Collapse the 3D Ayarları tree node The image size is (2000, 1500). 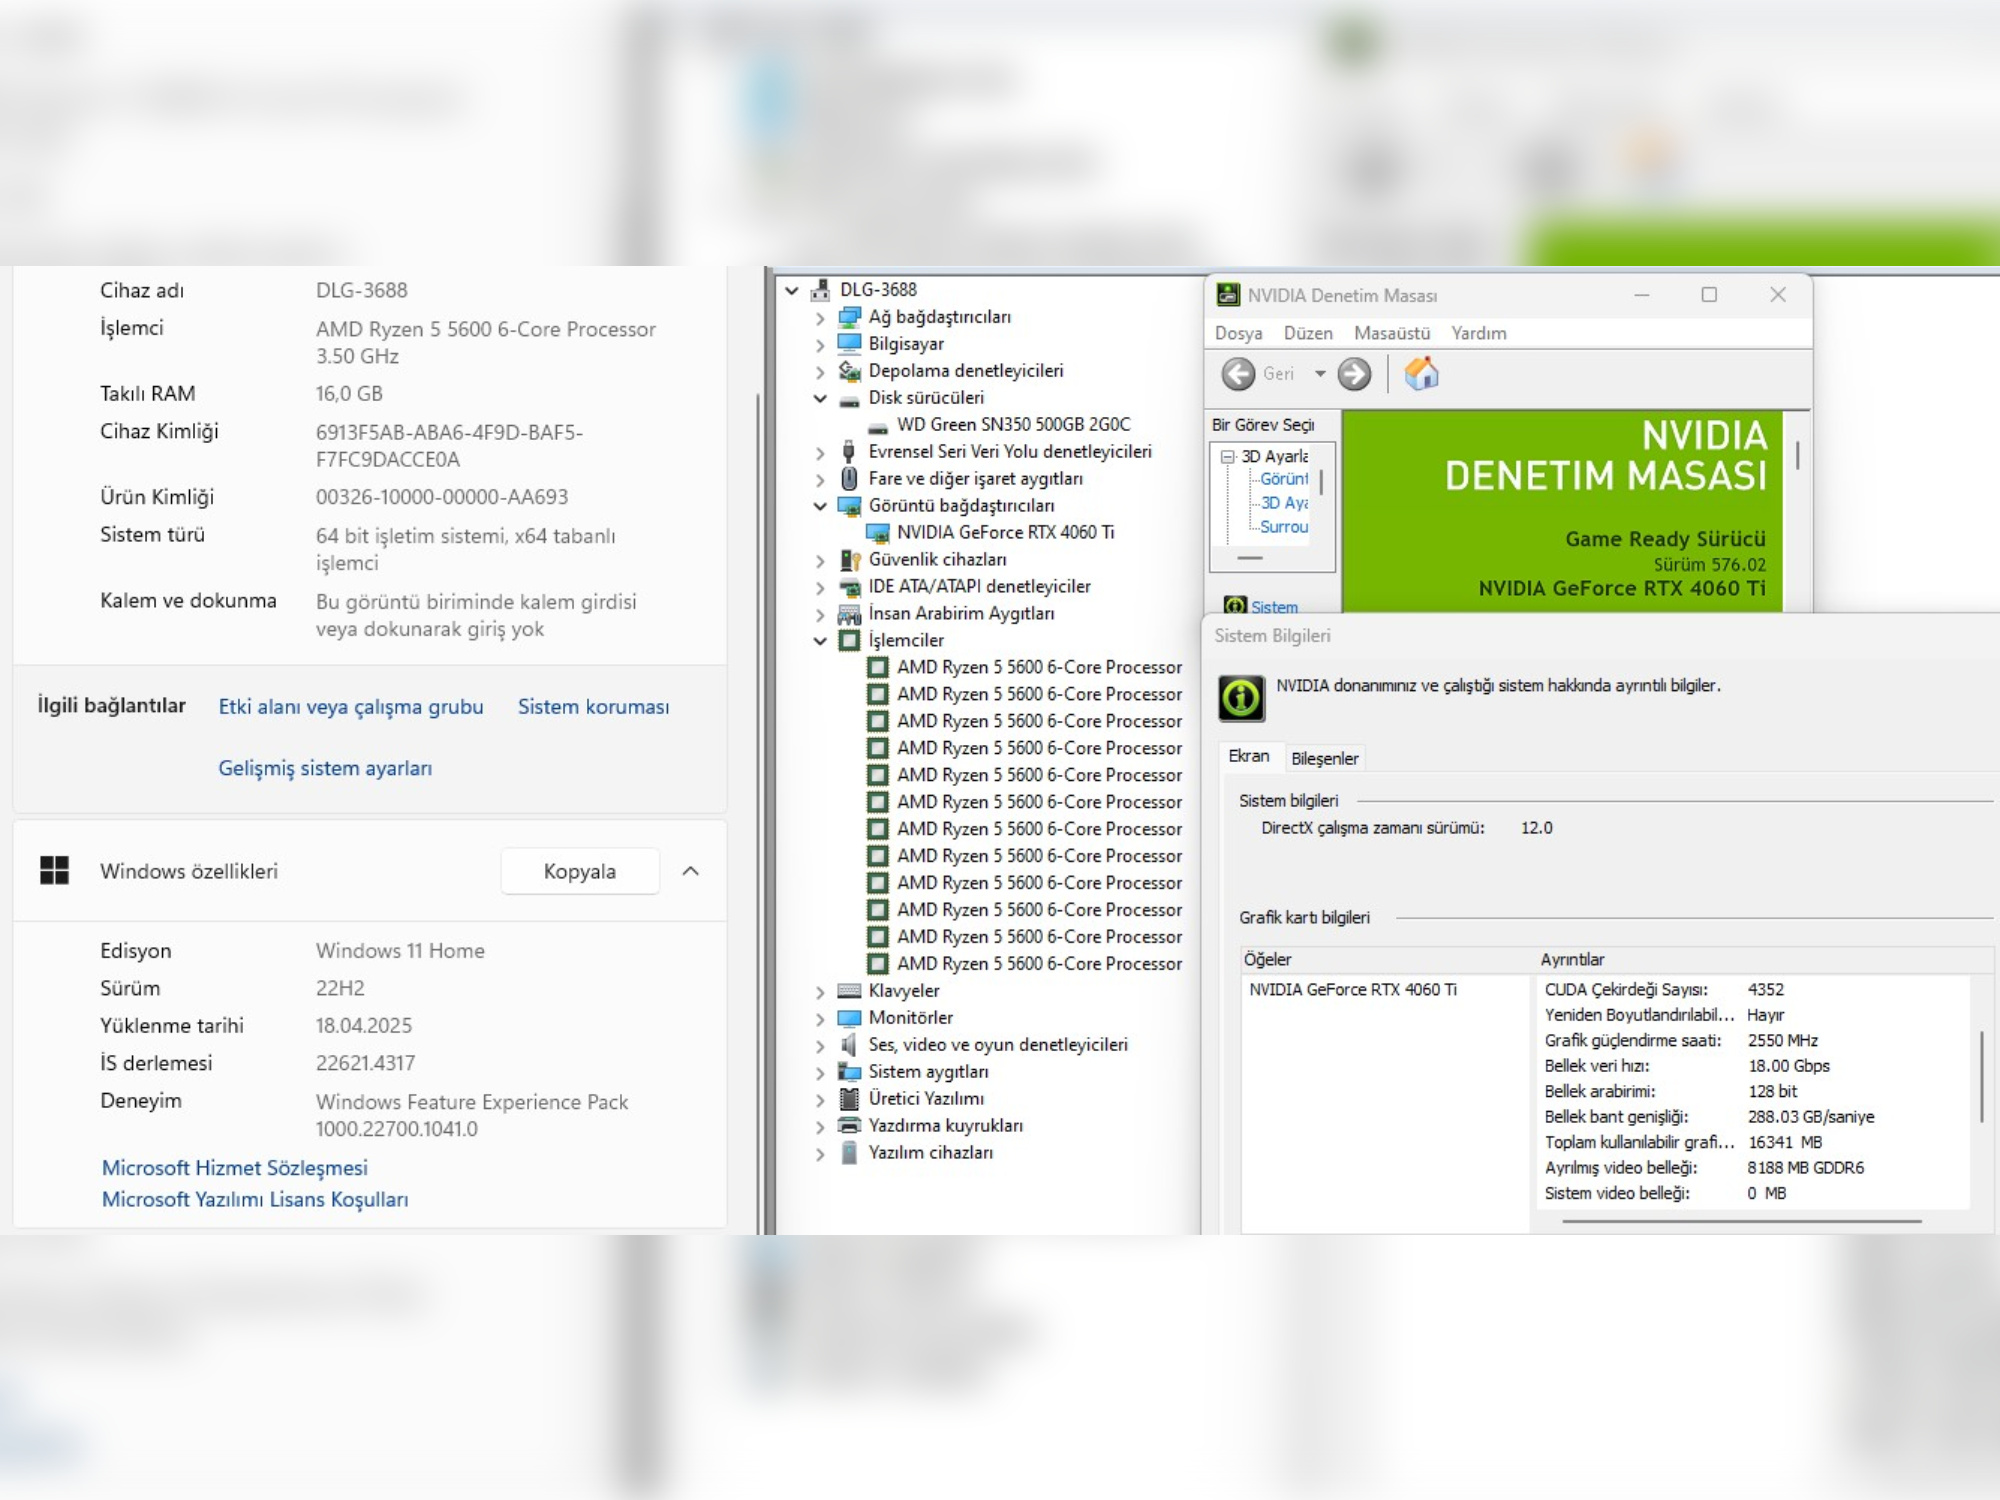[1228, 457]
